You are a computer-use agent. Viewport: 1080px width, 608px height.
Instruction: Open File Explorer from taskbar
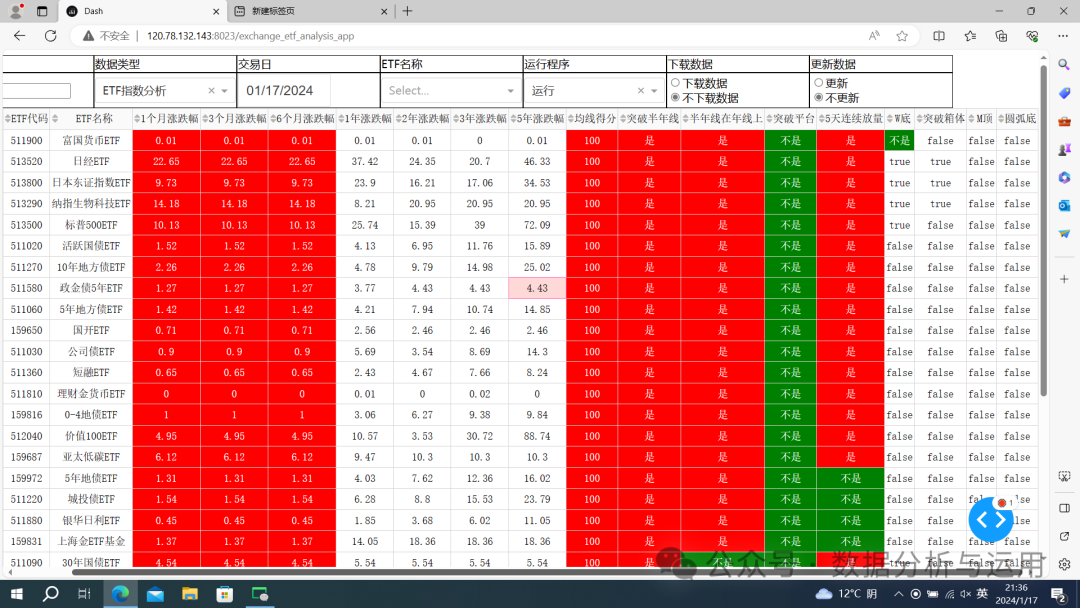point(189,594)
